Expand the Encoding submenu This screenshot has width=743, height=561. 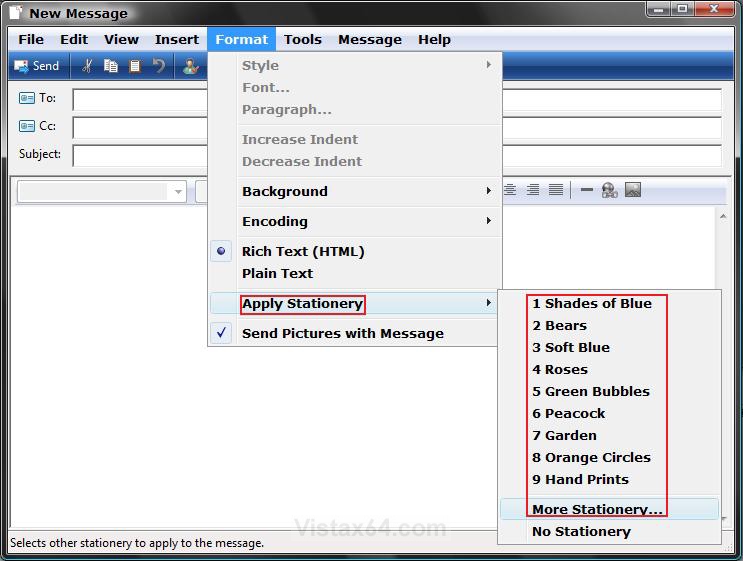(x=355, y=221)
